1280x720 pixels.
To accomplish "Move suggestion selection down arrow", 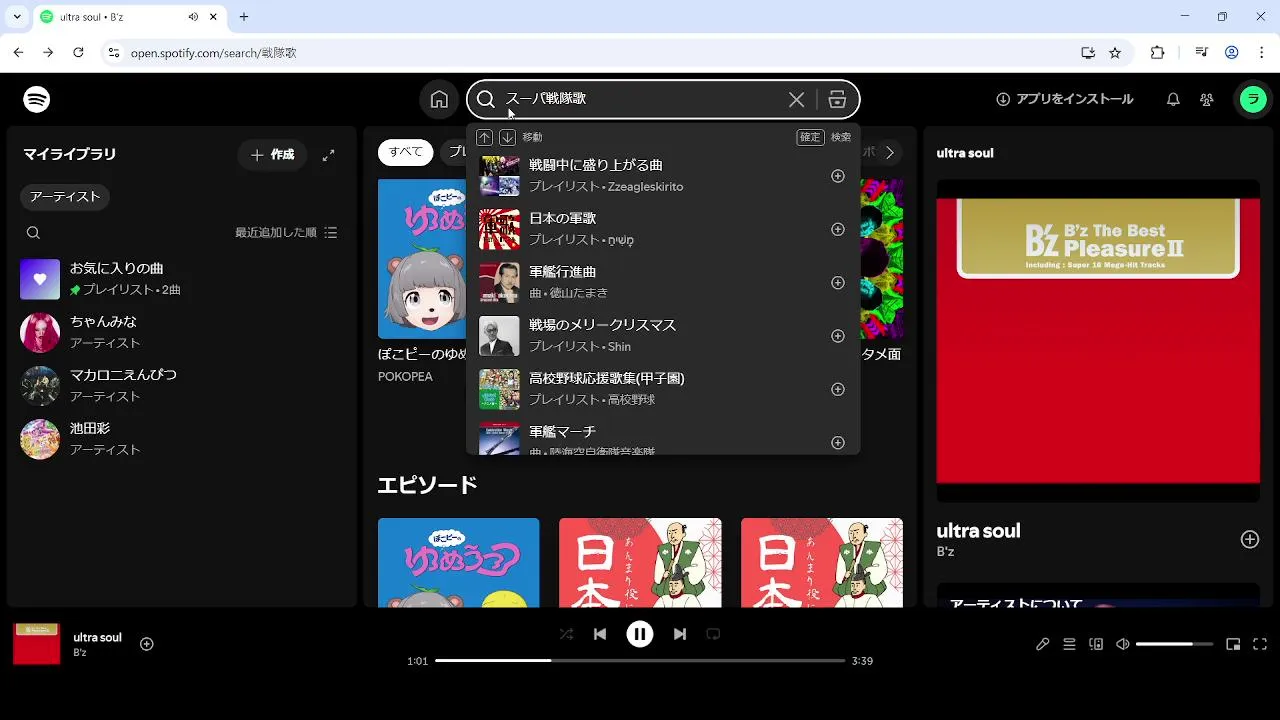I will coord(507,137).
